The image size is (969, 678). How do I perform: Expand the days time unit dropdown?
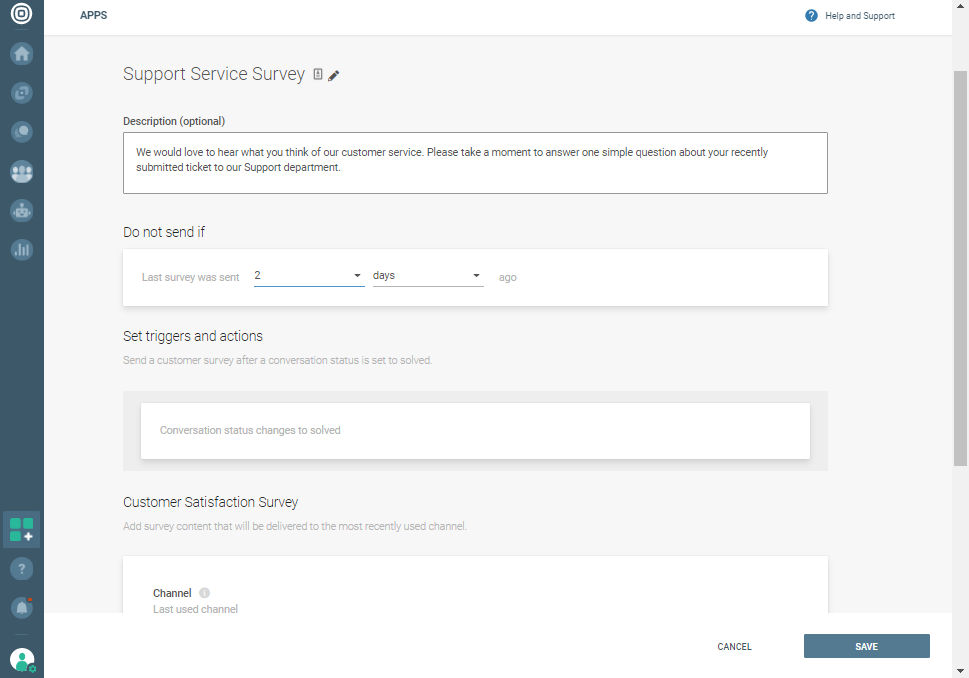(x=427, y=276)
